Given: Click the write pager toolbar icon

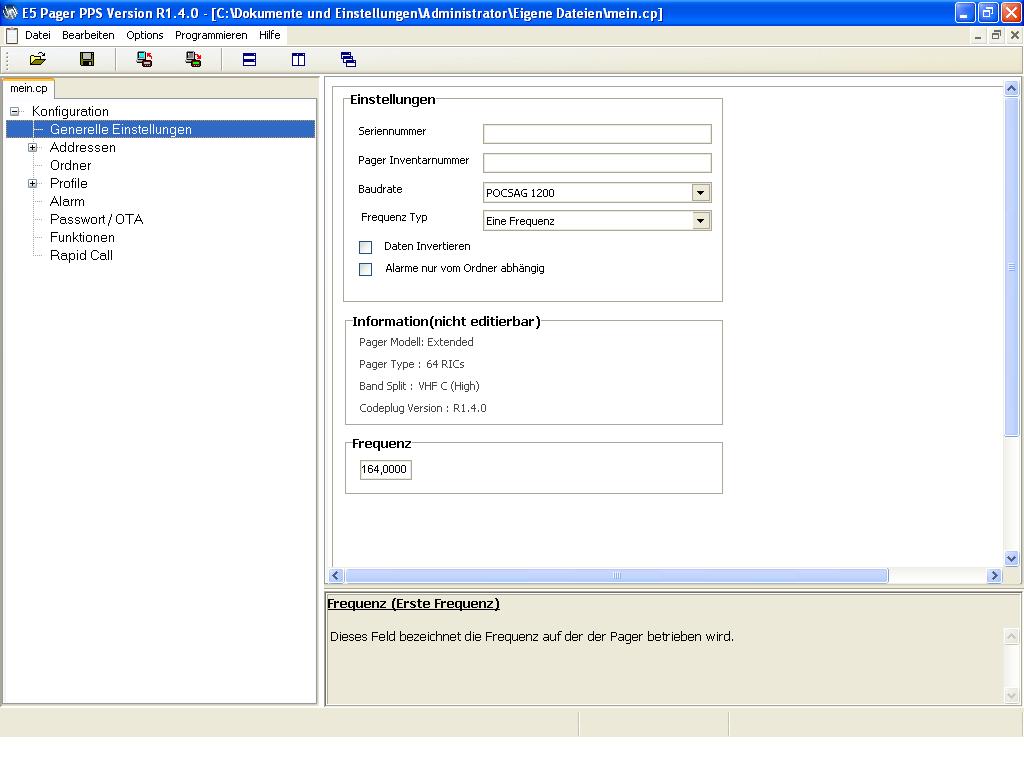Looking at the screenshot, I should click(x=194, y=60).
